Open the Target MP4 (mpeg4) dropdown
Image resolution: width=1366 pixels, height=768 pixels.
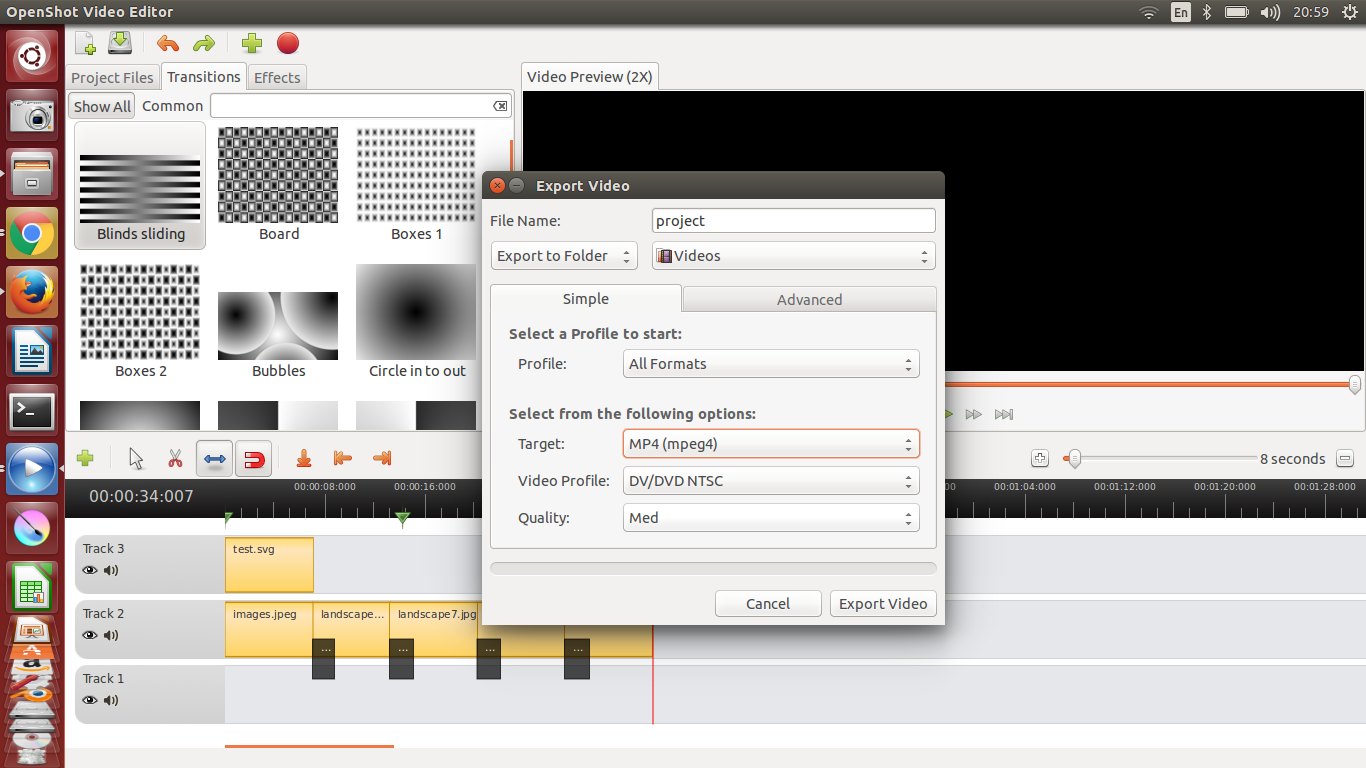click(x=771, y=444)
